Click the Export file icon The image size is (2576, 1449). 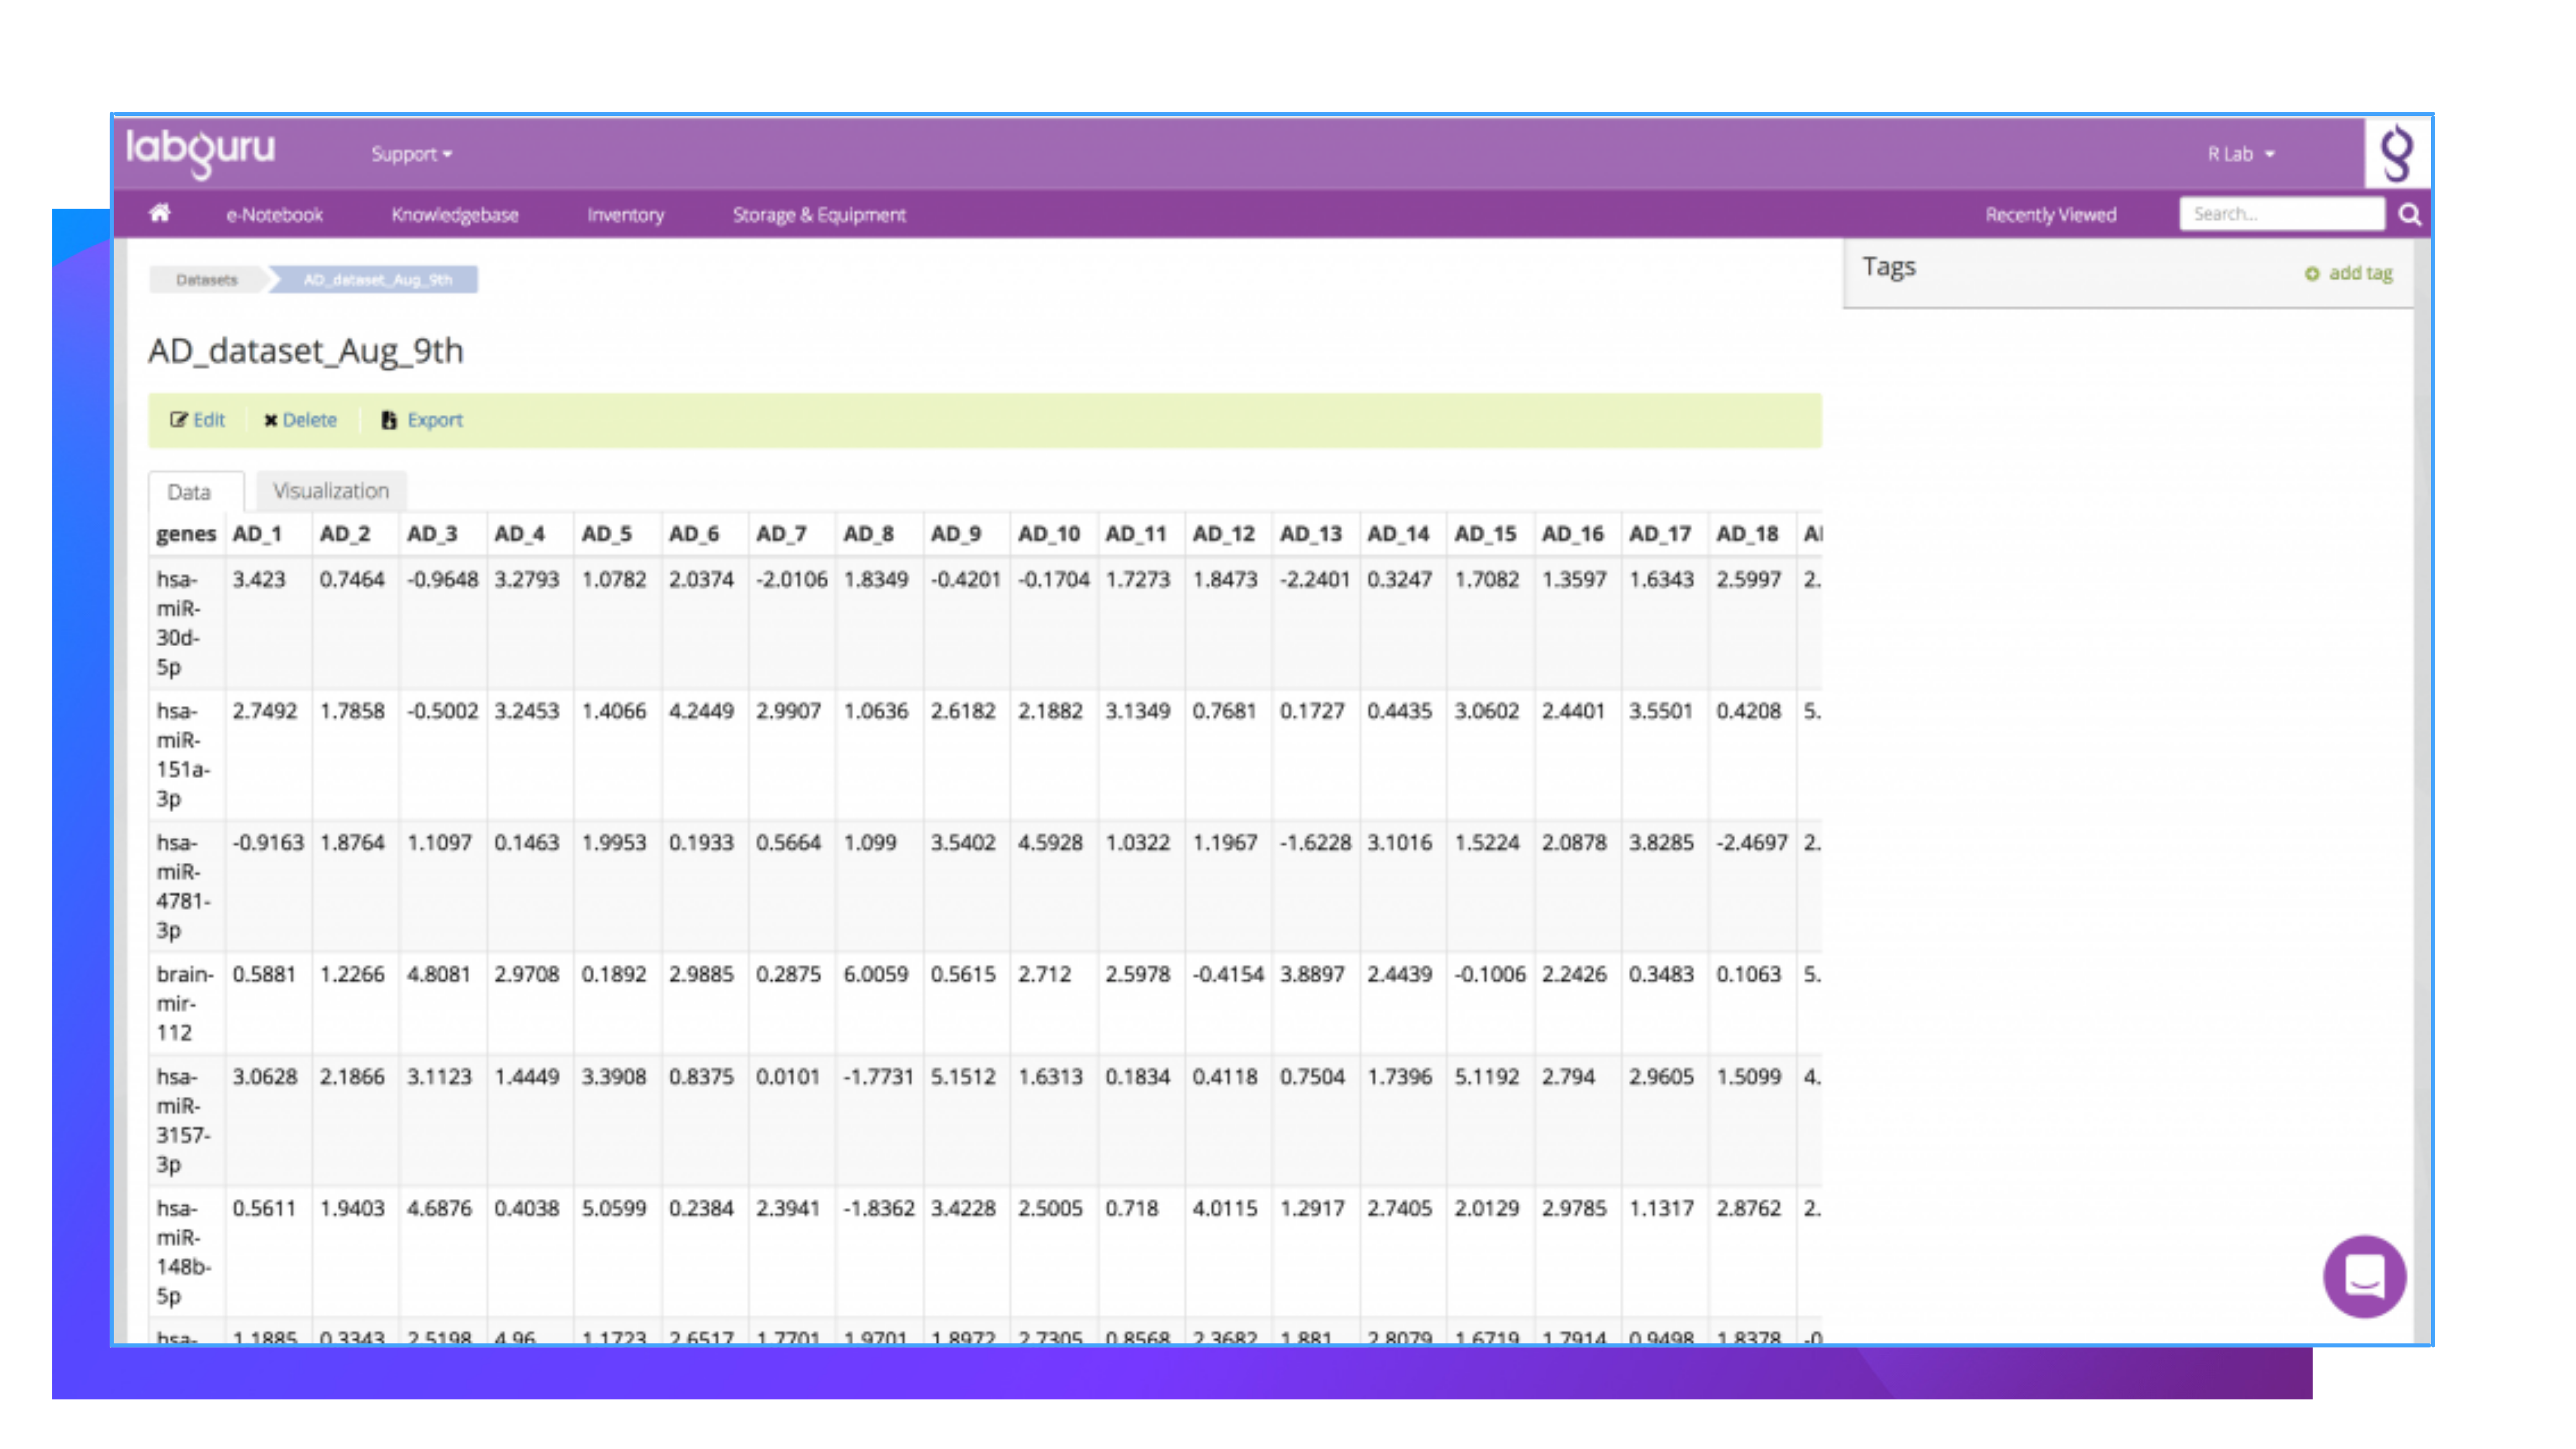(x=389, y=420)
